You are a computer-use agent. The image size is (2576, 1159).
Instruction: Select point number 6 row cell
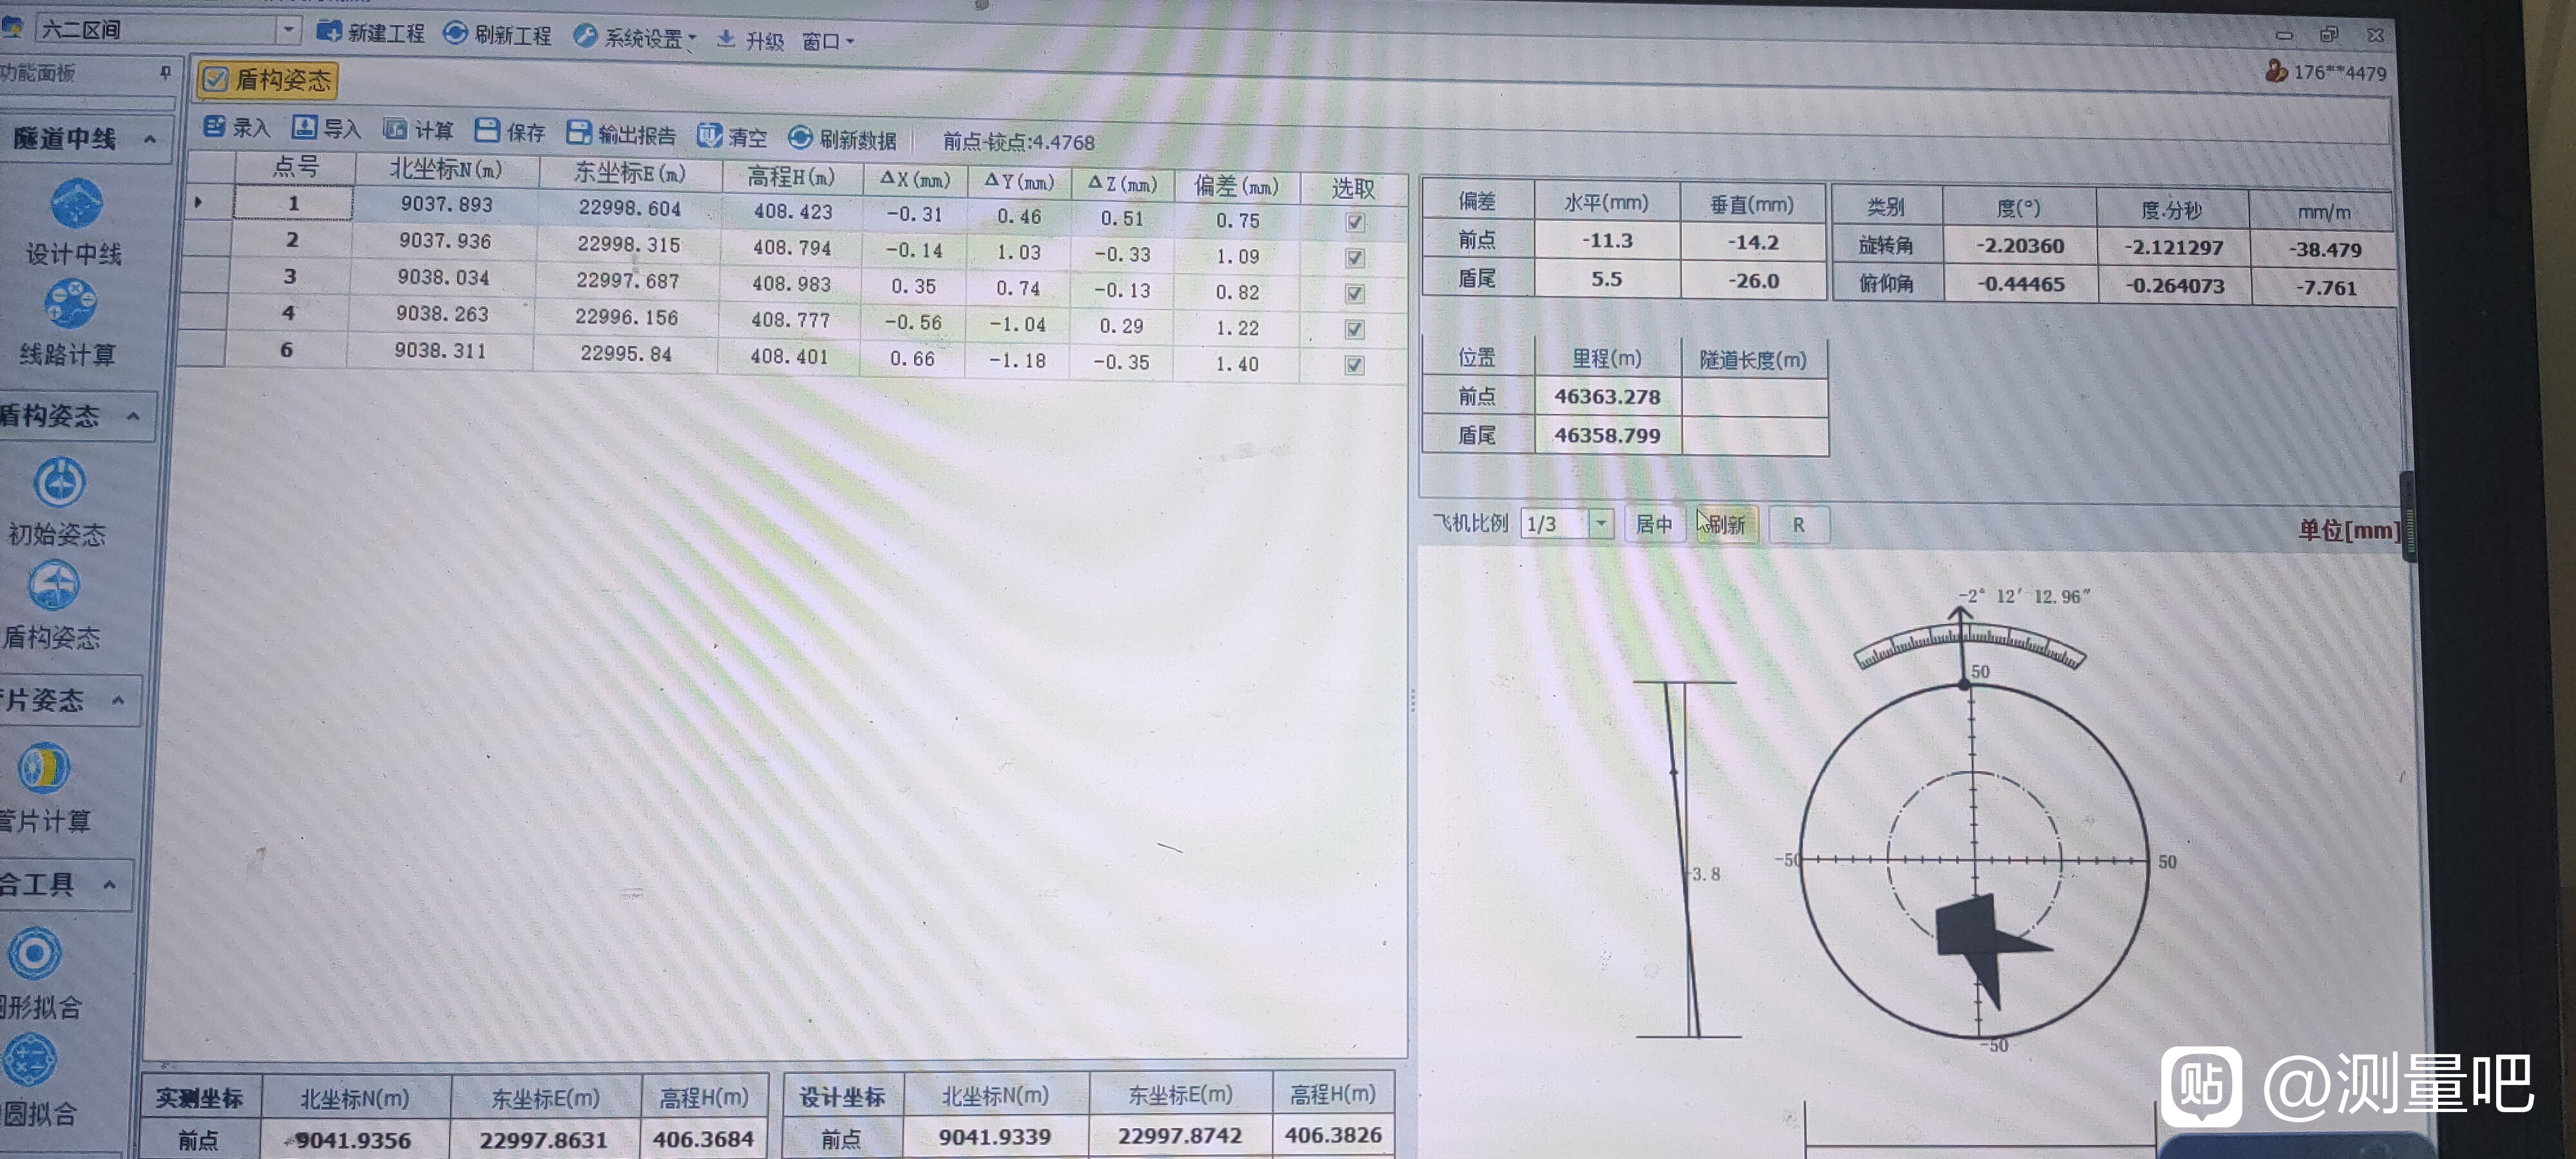tap(286, 350)
